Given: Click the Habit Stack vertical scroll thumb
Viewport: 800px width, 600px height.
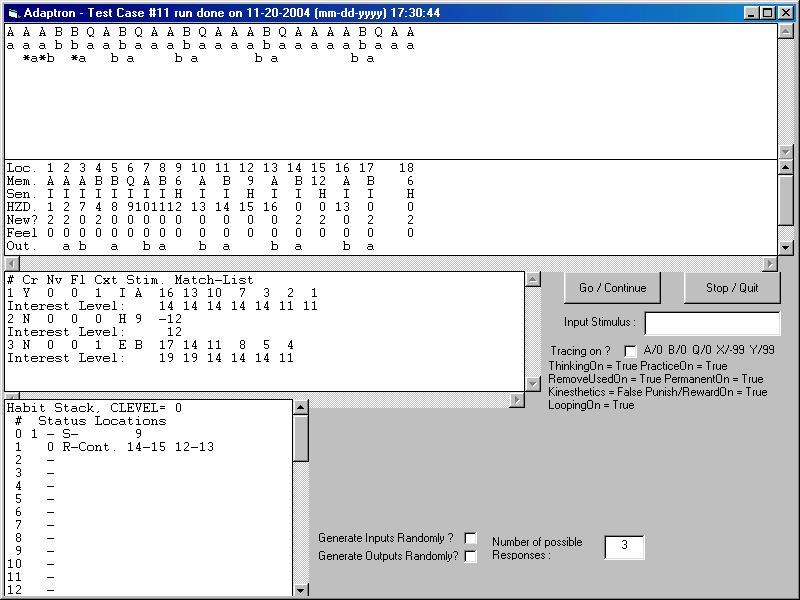Looking at the screenshot, I should (x=301, y=438).
